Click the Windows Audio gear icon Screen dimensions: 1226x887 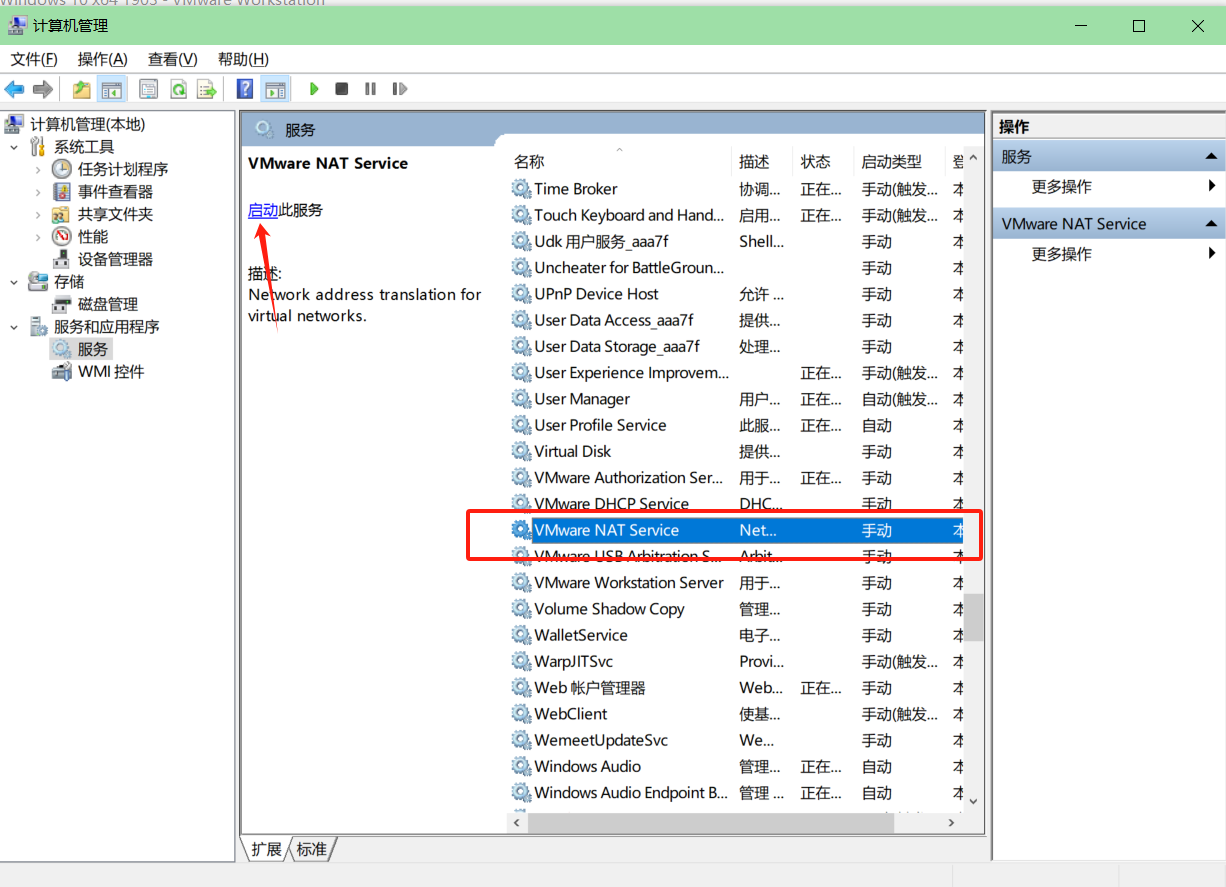tap(521, 766)
